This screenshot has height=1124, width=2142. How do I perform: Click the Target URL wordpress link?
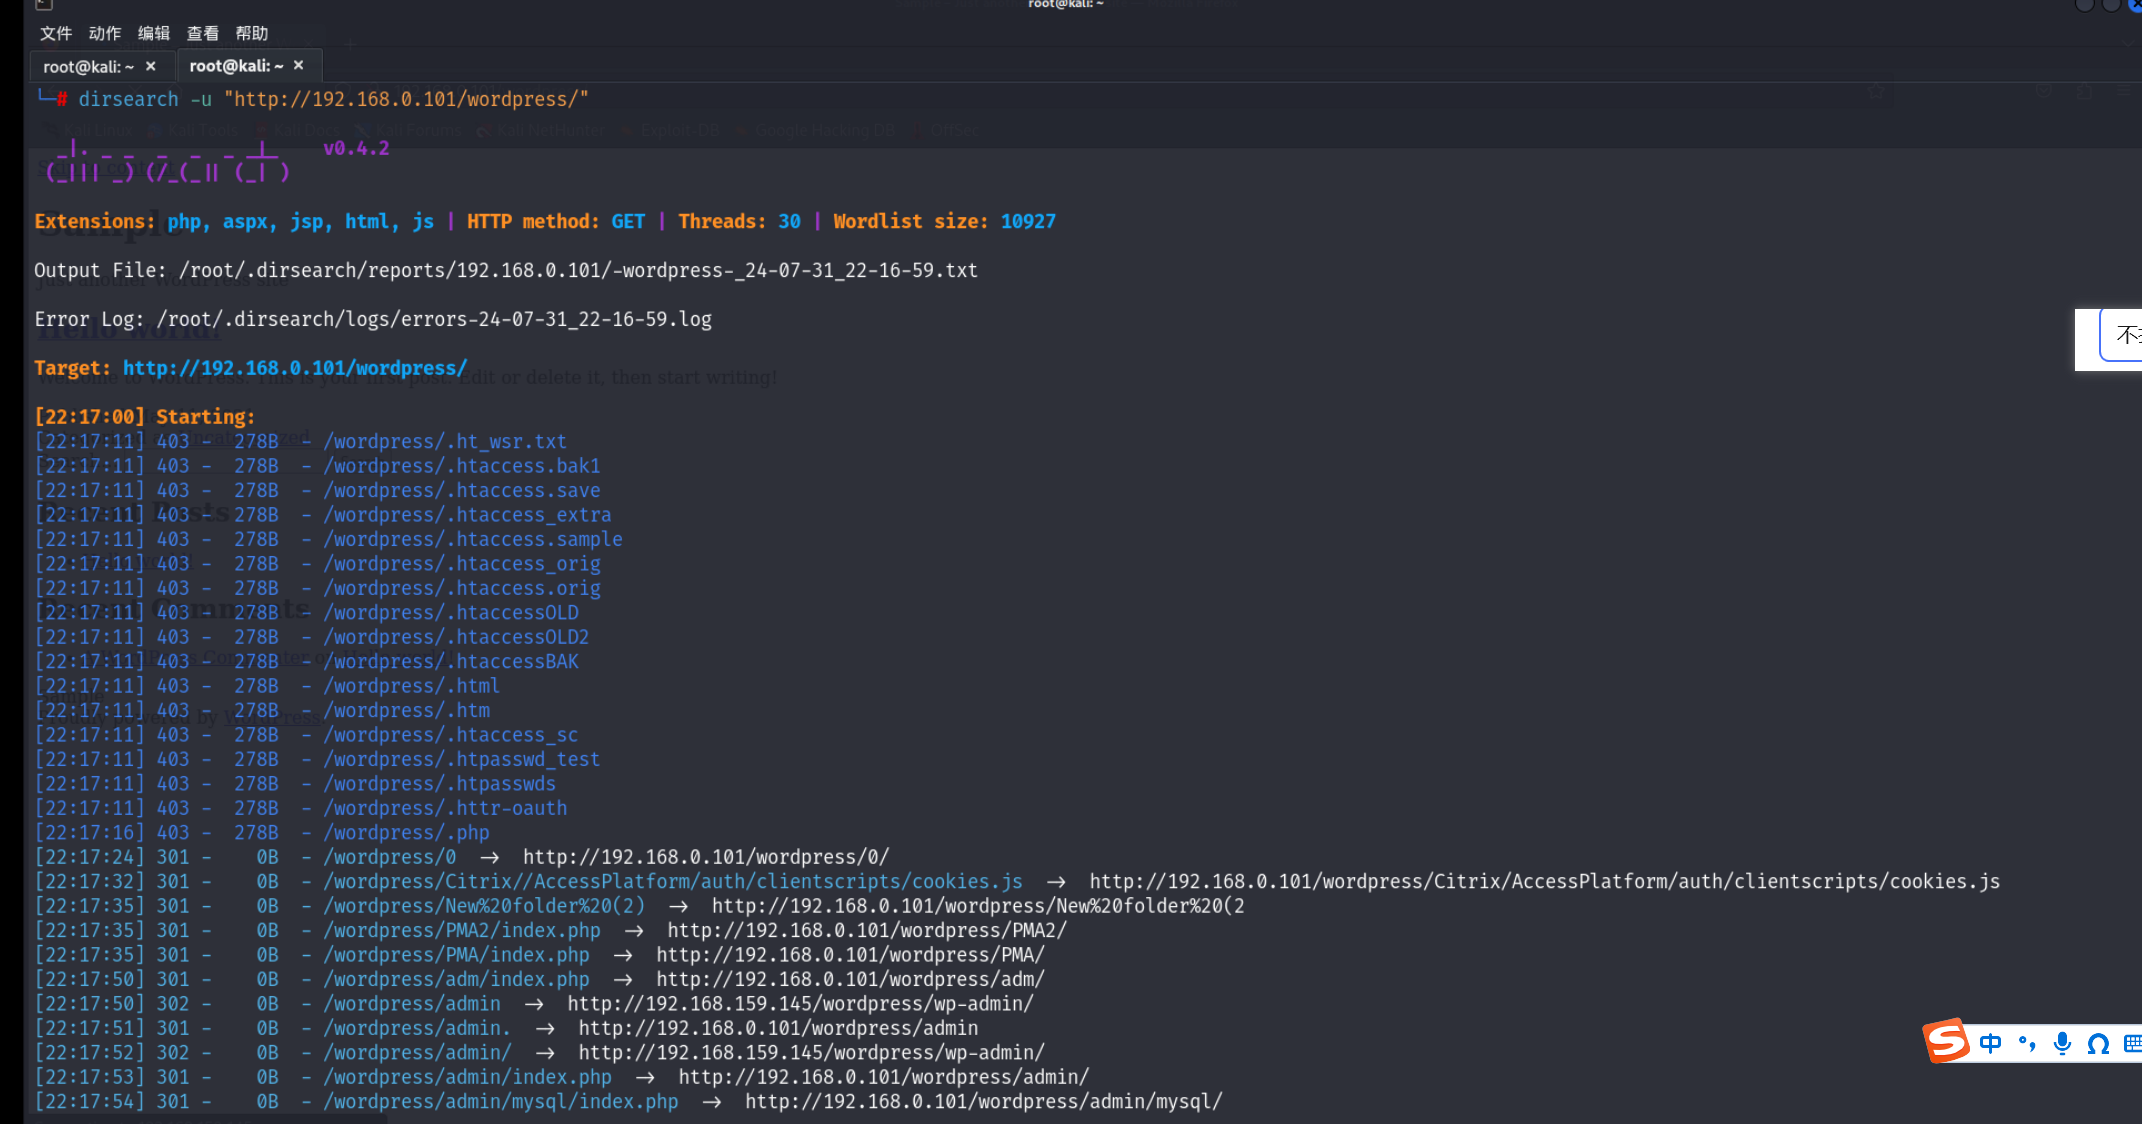(x=295, y=368)
